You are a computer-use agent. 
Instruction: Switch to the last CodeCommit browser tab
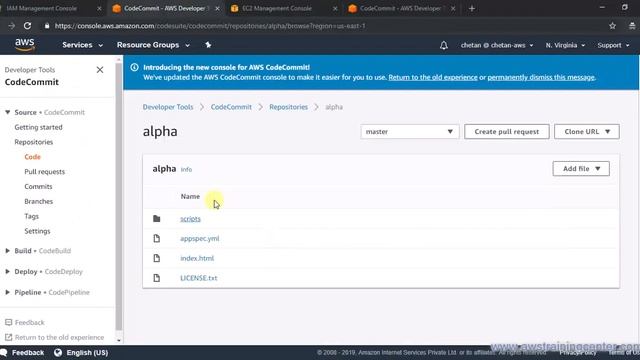click(400, 8)
